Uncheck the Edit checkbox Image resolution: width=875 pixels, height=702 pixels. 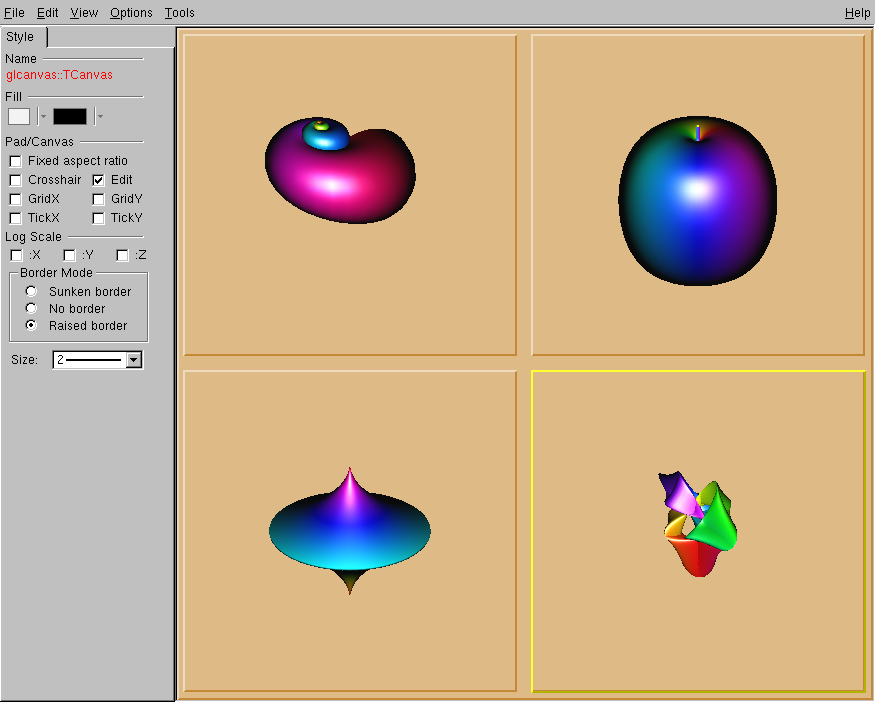pyautogui.click(x=99, y=180)
